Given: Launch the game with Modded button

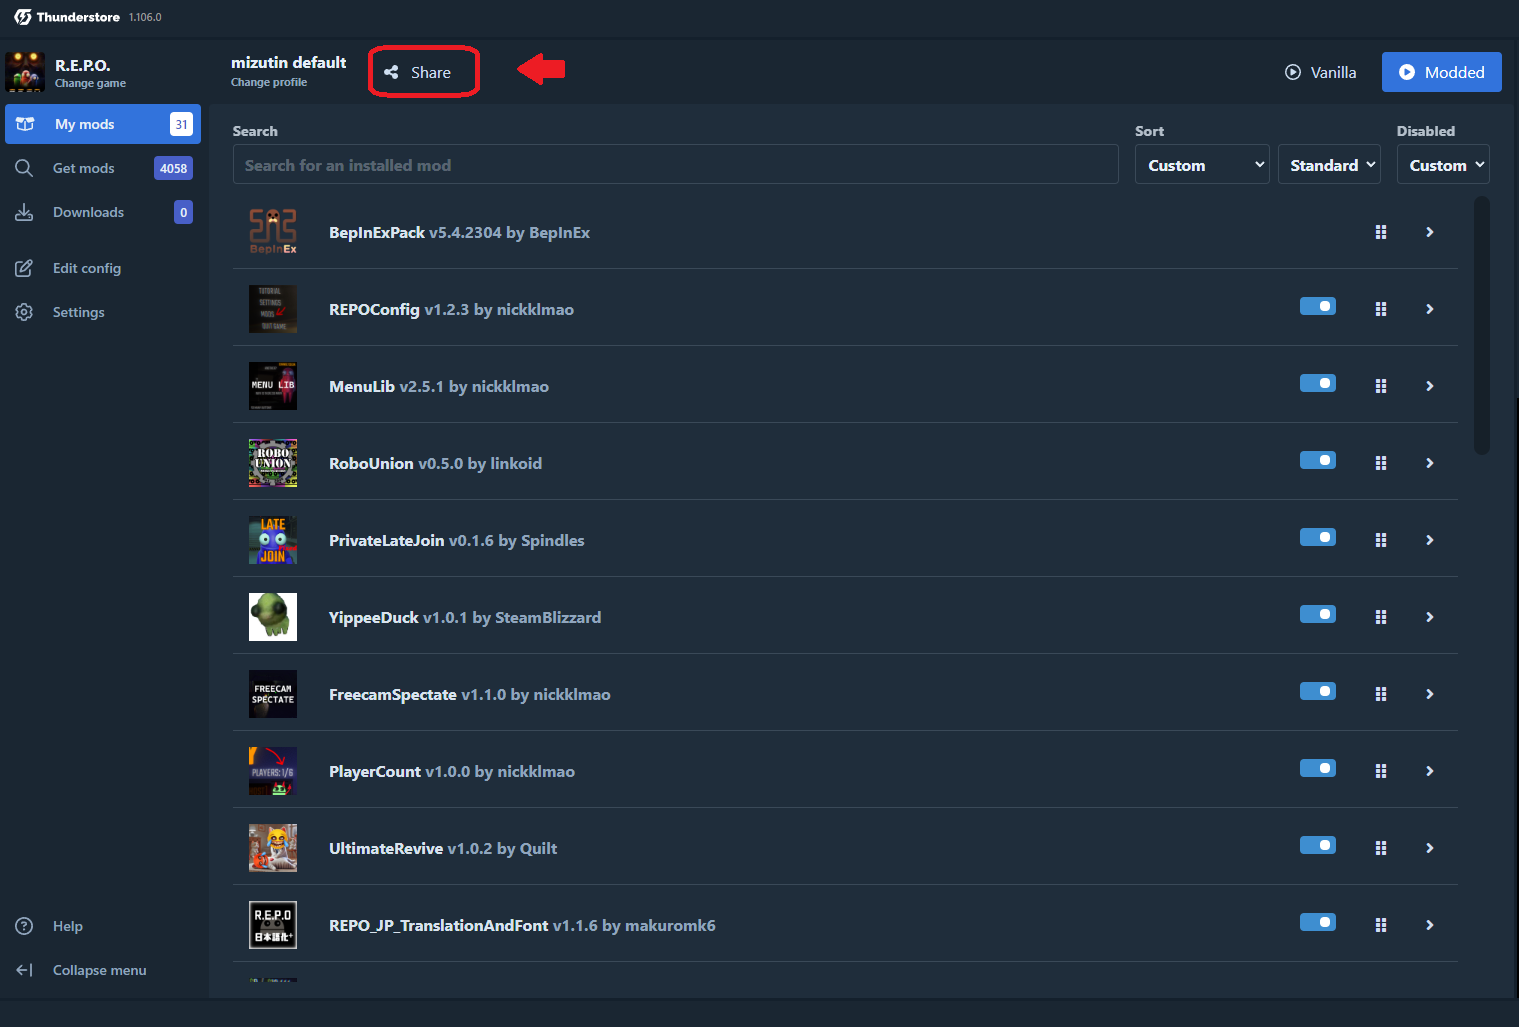Looking at the screenshot, I should point(1441,72).
